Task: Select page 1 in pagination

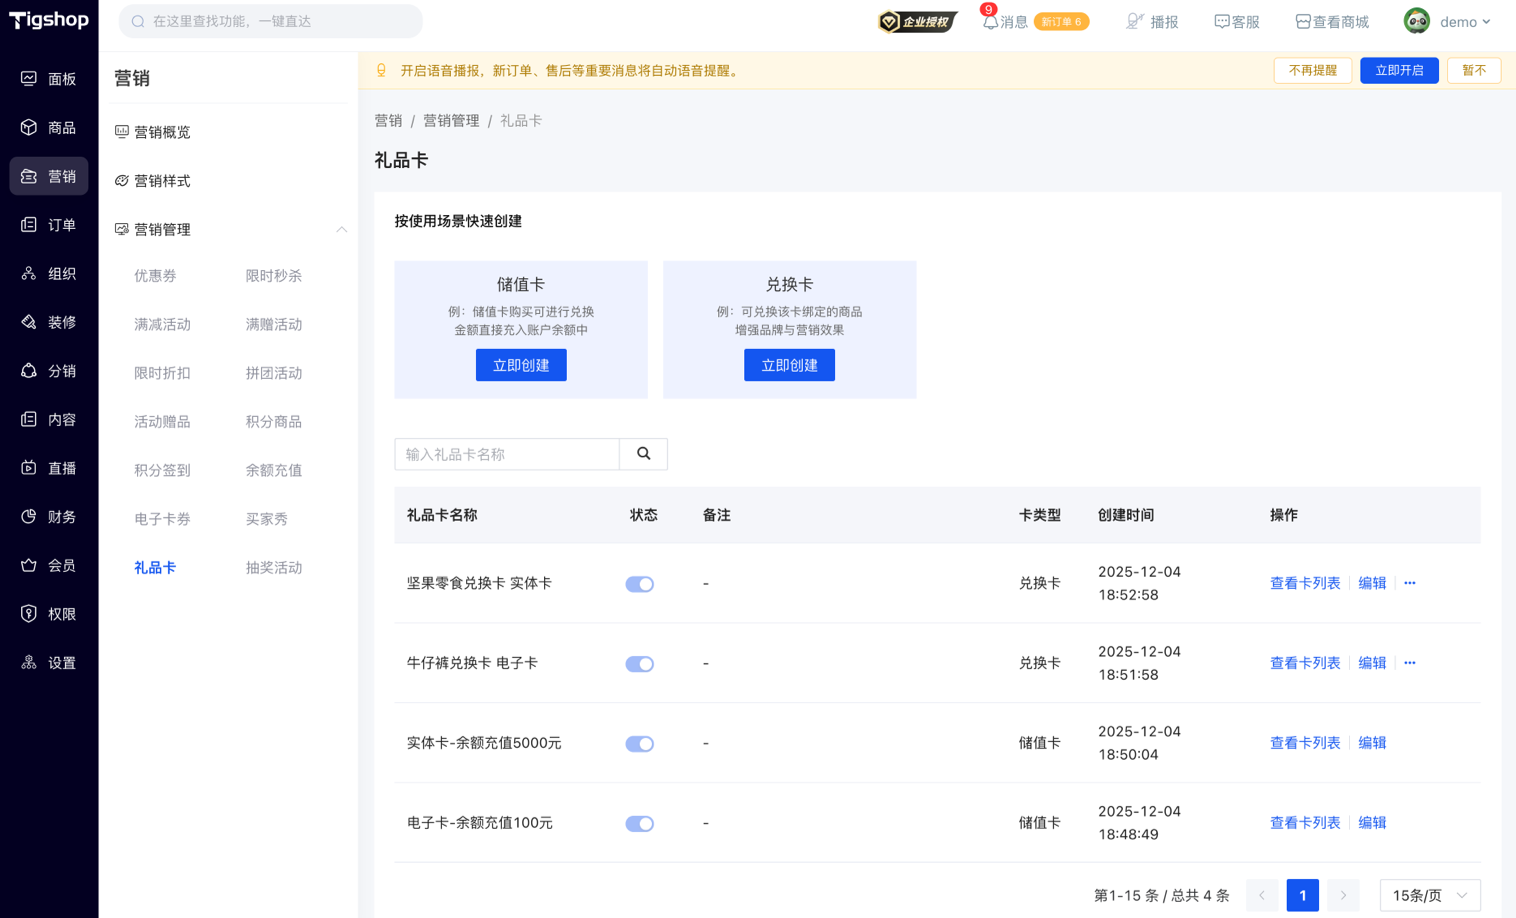Action: [x=1303, y=895]
